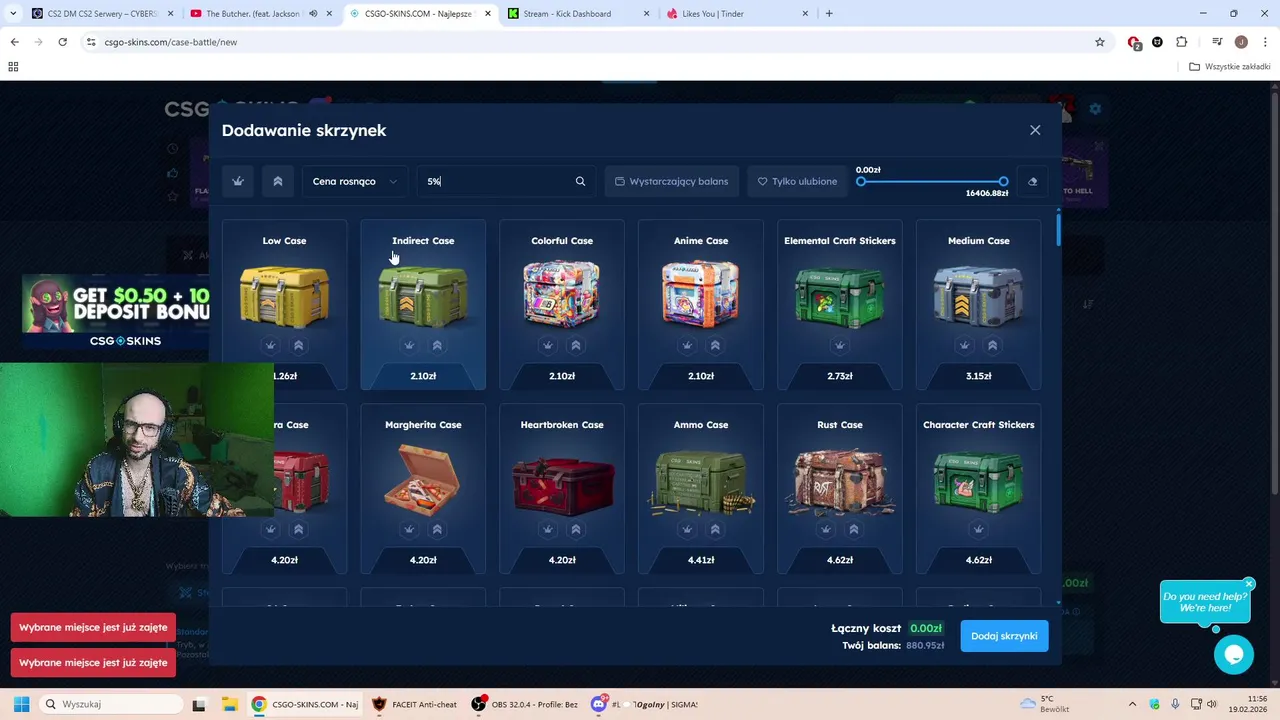The image size is (1280, 720).
Task: Click crown icon on Colorful Case card
Action: 548,345
